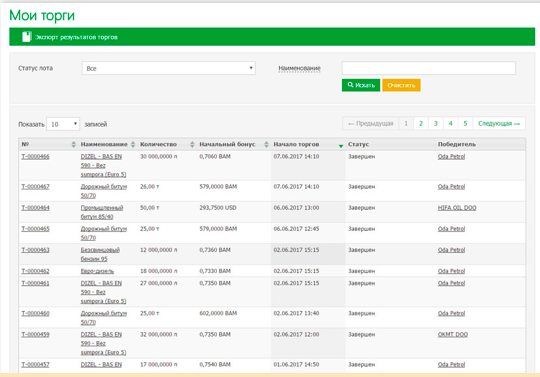The width and height of the screenshot is (540, 377).
Task: Open the Статус лота dropdown
Action: 168,68
